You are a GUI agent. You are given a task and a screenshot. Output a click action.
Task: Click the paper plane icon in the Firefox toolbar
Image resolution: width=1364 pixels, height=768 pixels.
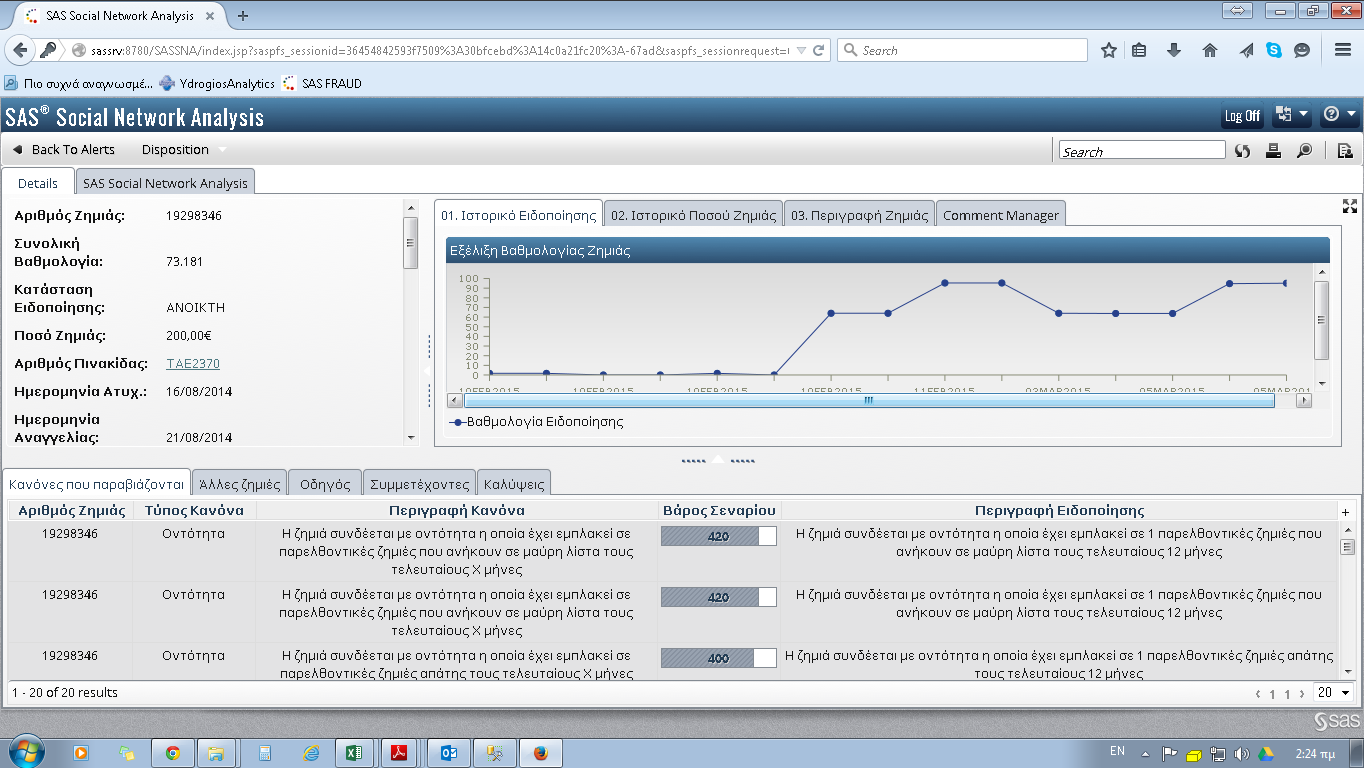click(1246, 50)
